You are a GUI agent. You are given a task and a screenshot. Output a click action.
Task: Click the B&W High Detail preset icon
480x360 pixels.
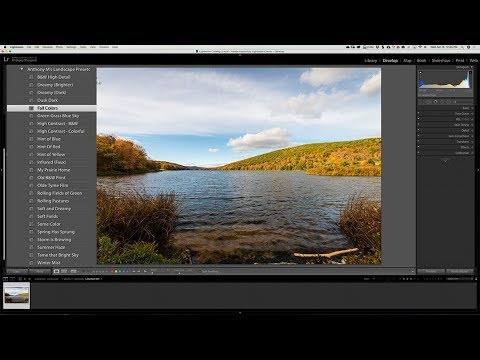pyautogui.click(x=31, y=77)
